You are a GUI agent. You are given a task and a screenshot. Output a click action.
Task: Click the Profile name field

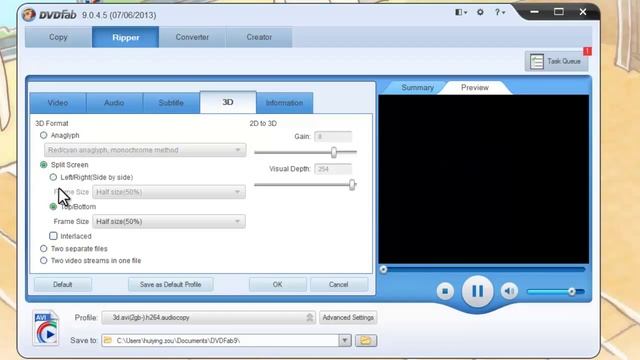click(x=208, y=317)
